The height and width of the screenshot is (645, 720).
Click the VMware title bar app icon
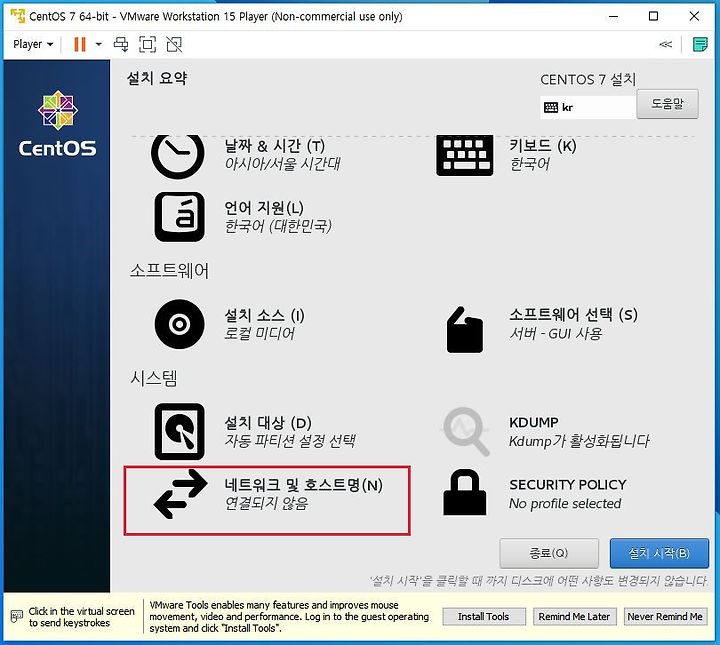(x=17, y=16)
